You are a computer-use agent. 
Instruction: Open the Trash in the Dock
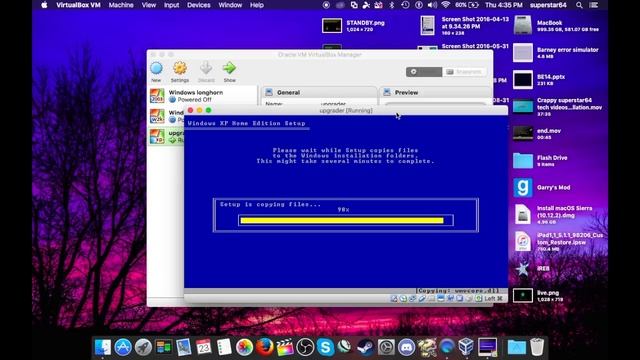(x=537, y=347)
